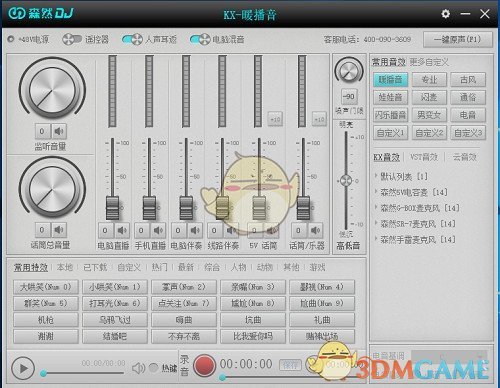This screenshot has width=500, height=388.
Task: Click the 话筒总音量 large knob
Action: [52, 189]
